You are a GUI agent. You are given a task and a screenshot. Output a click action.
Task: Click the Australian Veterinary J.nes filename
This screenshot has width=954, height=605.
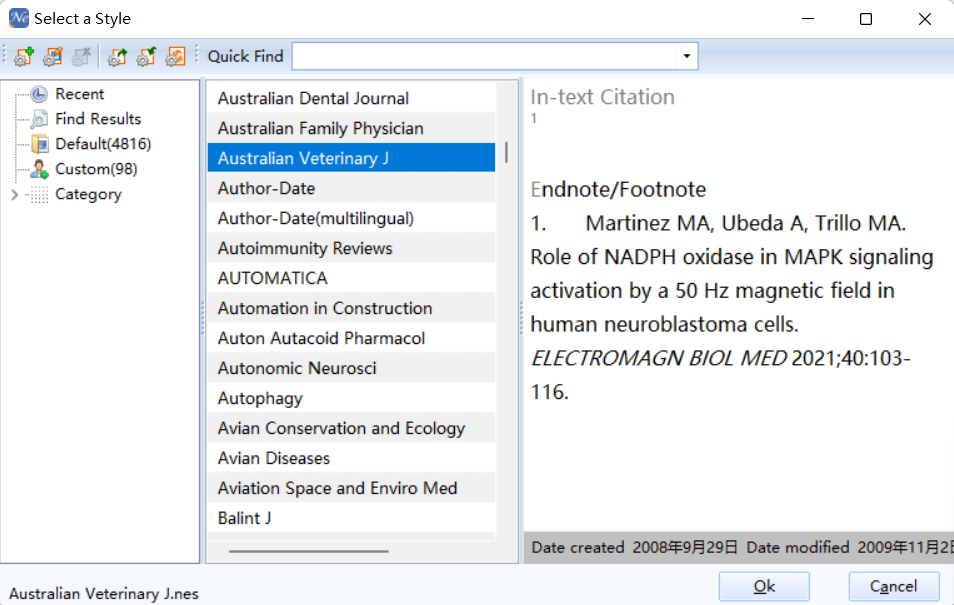(104, 593)
